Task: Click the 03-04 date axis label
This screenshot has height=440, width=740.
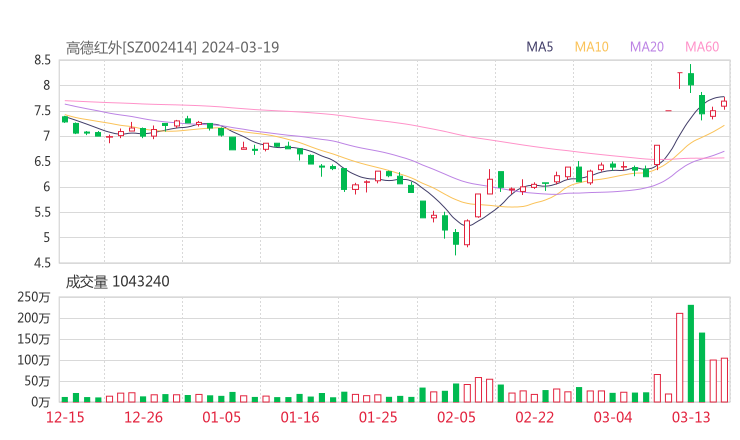Action: pyautogui.click(x=613, y=418)
